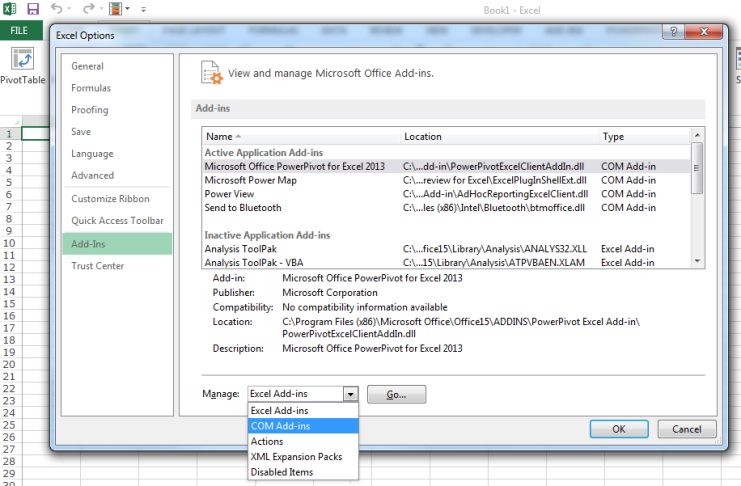Select Microsoft Office PowerPivot for Excel 2013 row
Viewport: 741px width, 486px height.
click(446, 166)
